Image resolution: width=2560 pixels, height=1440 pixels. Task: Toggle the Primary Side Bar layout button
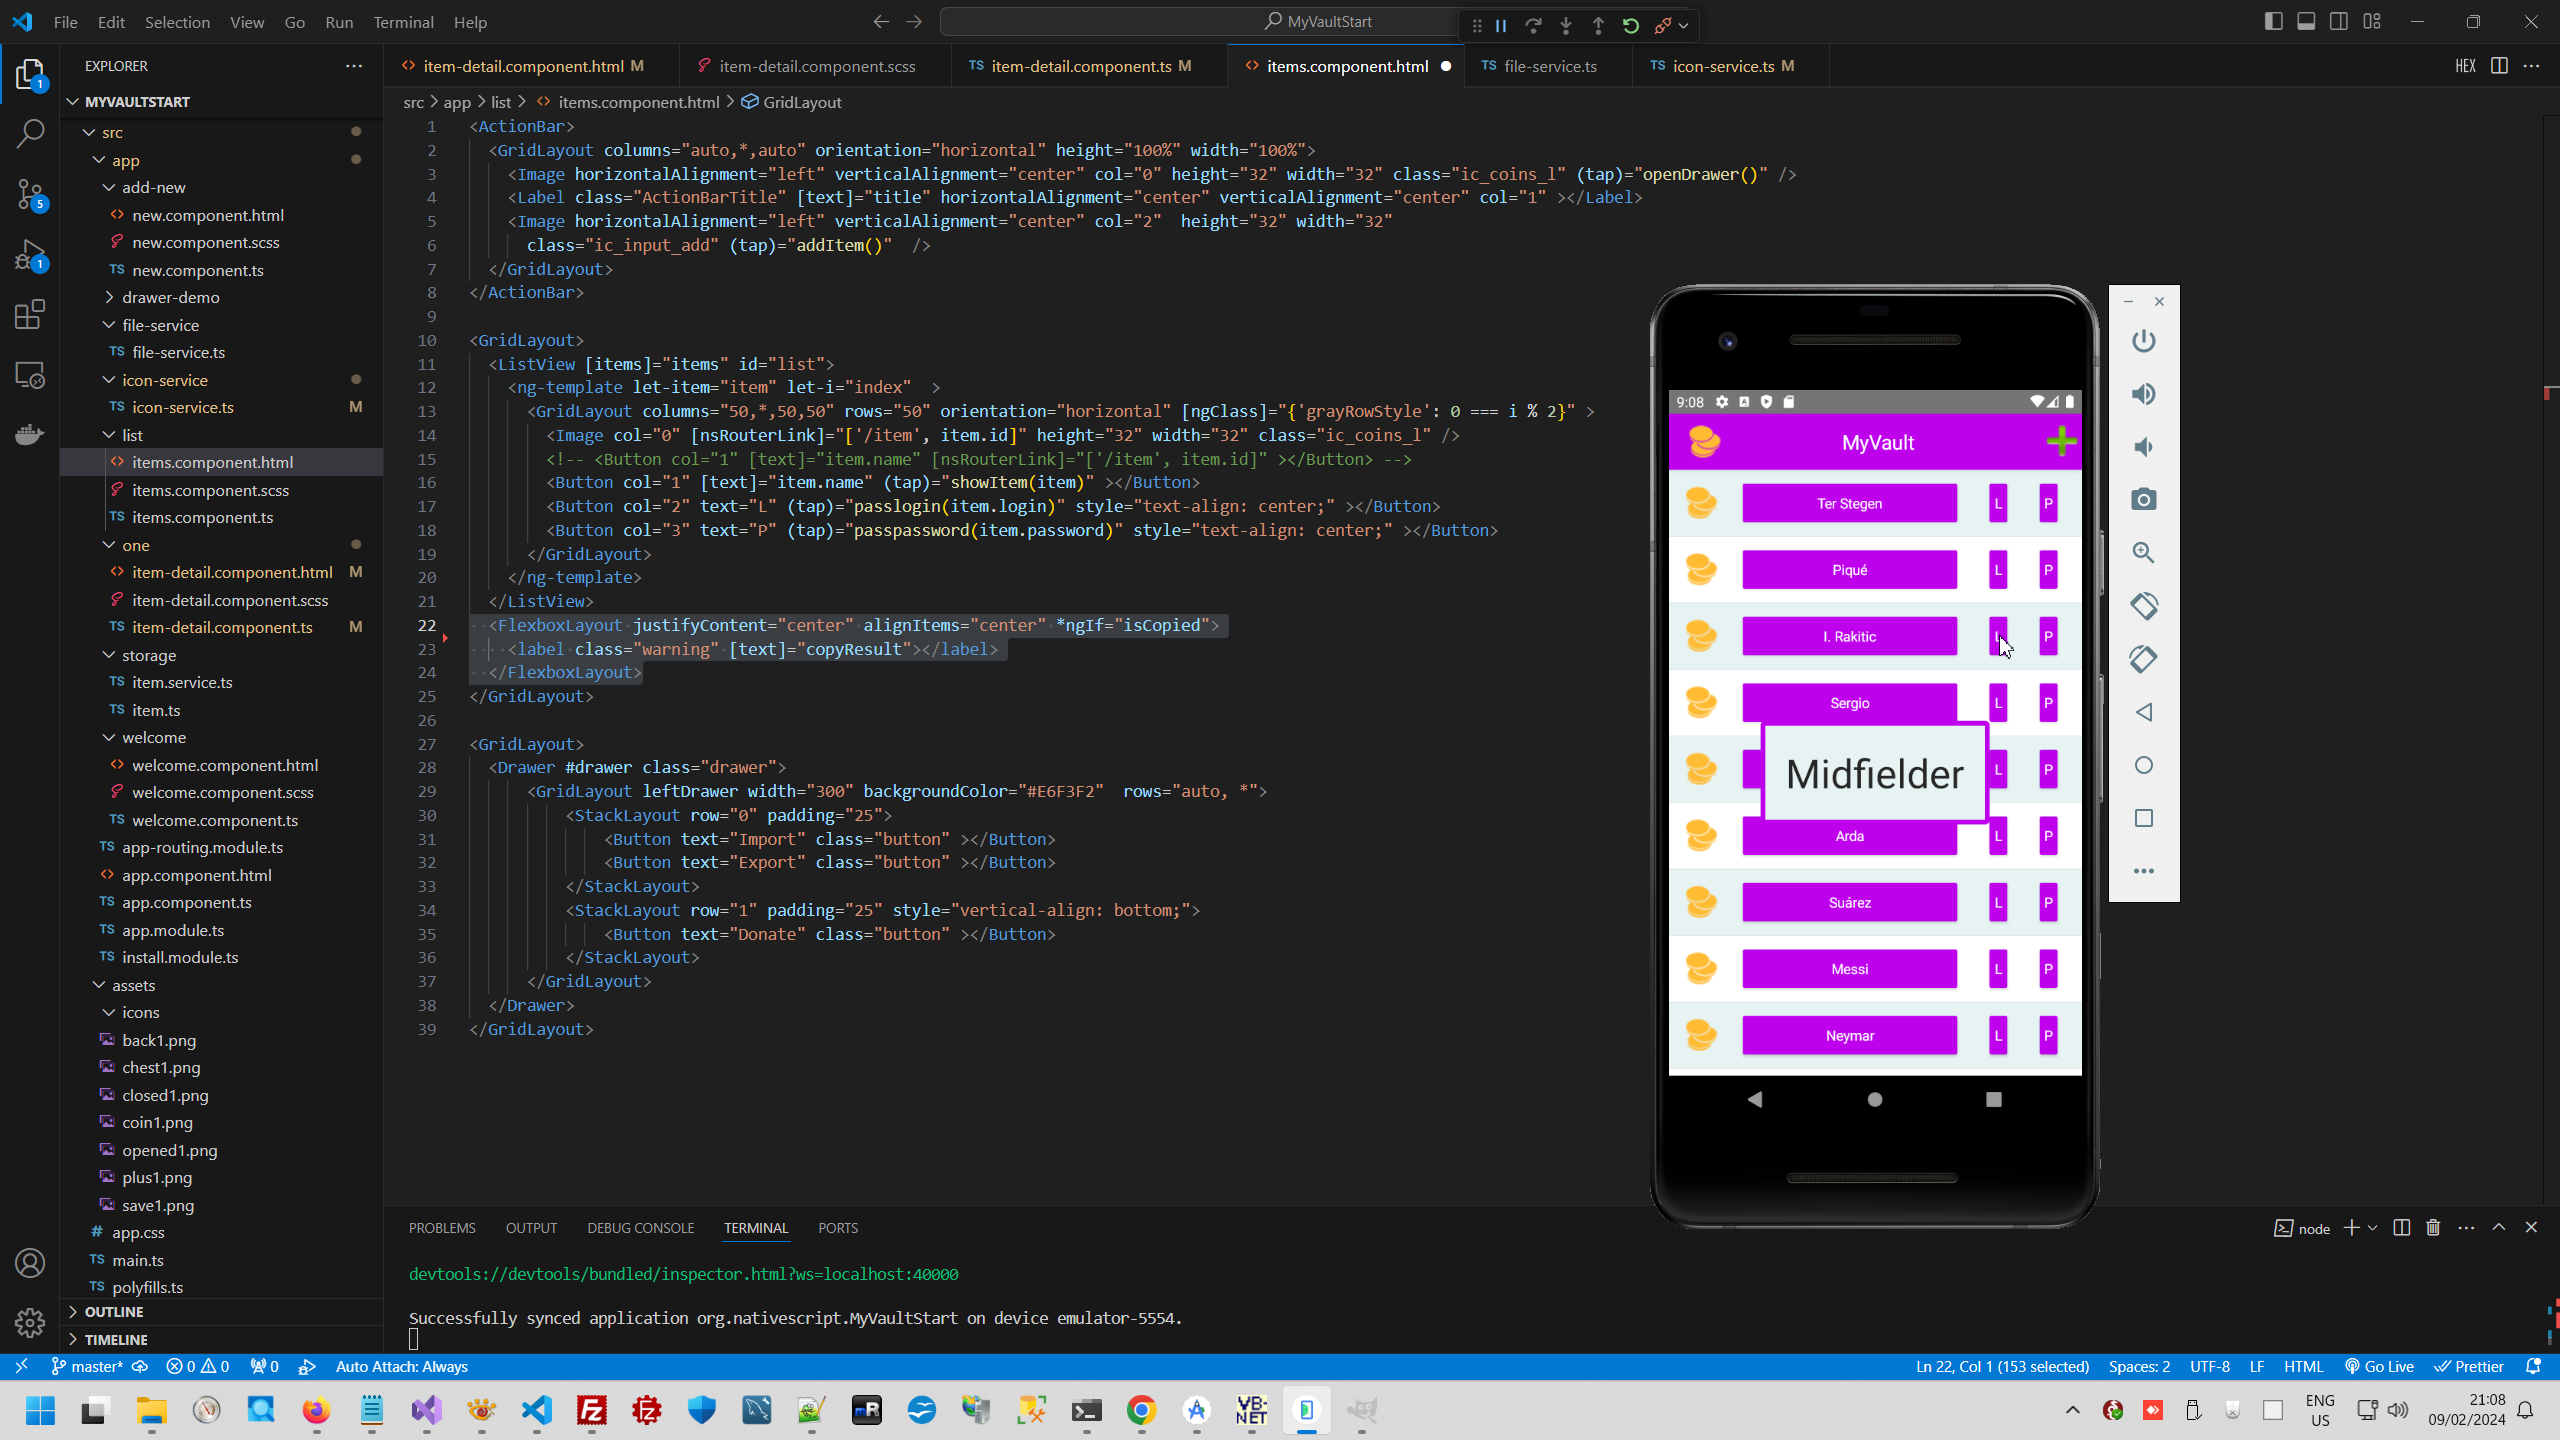2273,22
